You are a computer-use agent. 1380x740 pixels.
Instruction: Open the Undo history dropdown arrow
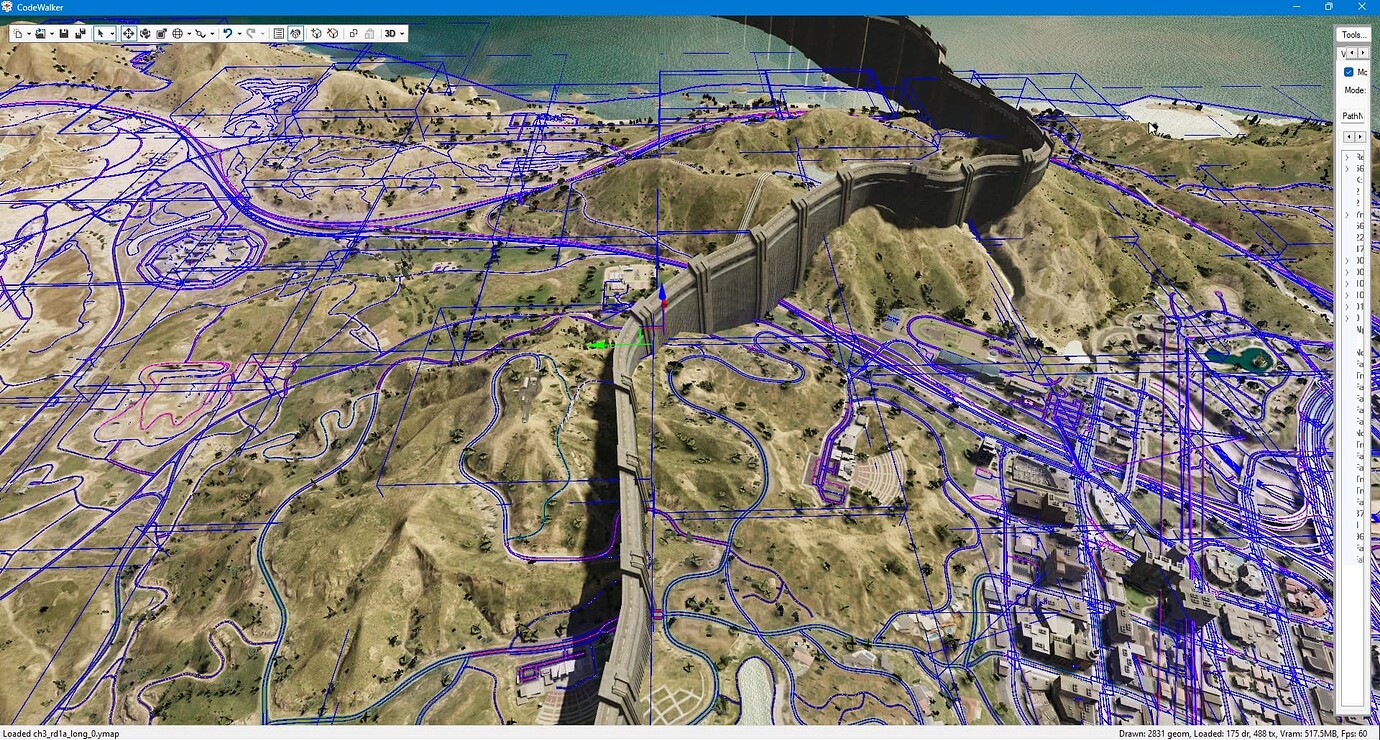pyautogui.click(x=241, y=33)
